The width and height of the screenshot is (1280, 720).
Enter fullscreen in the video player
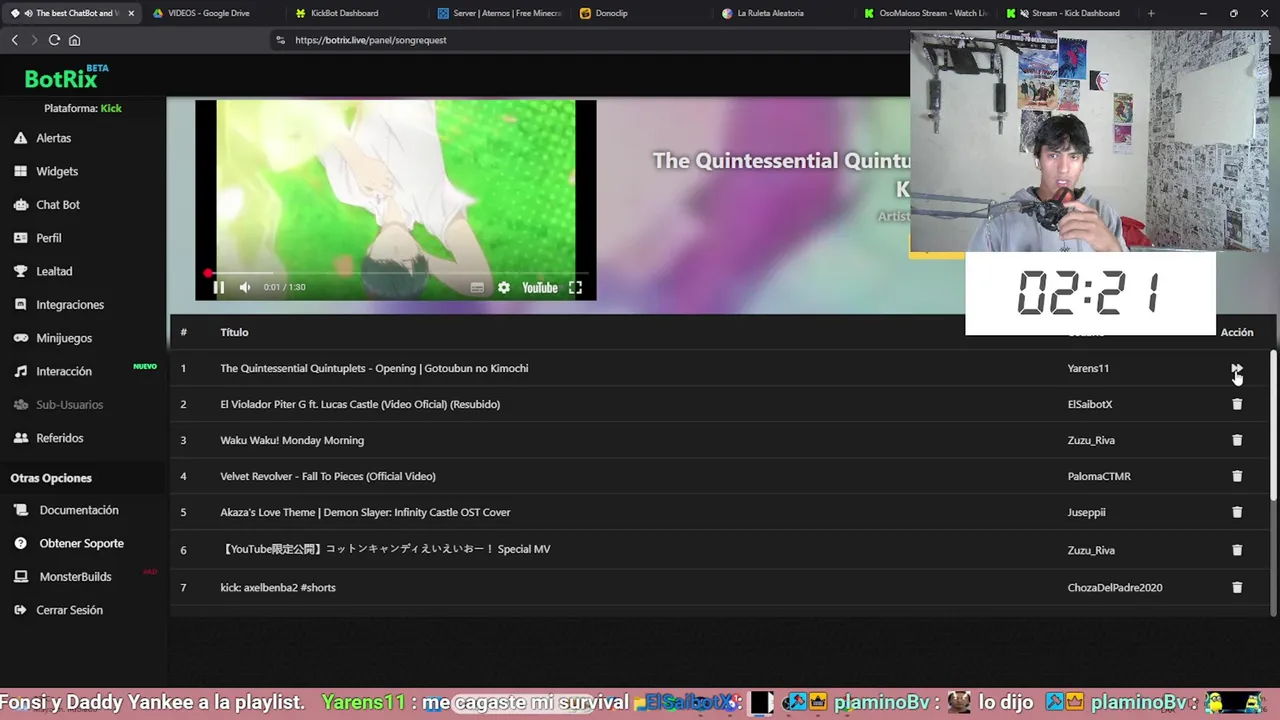pos(575,287)
